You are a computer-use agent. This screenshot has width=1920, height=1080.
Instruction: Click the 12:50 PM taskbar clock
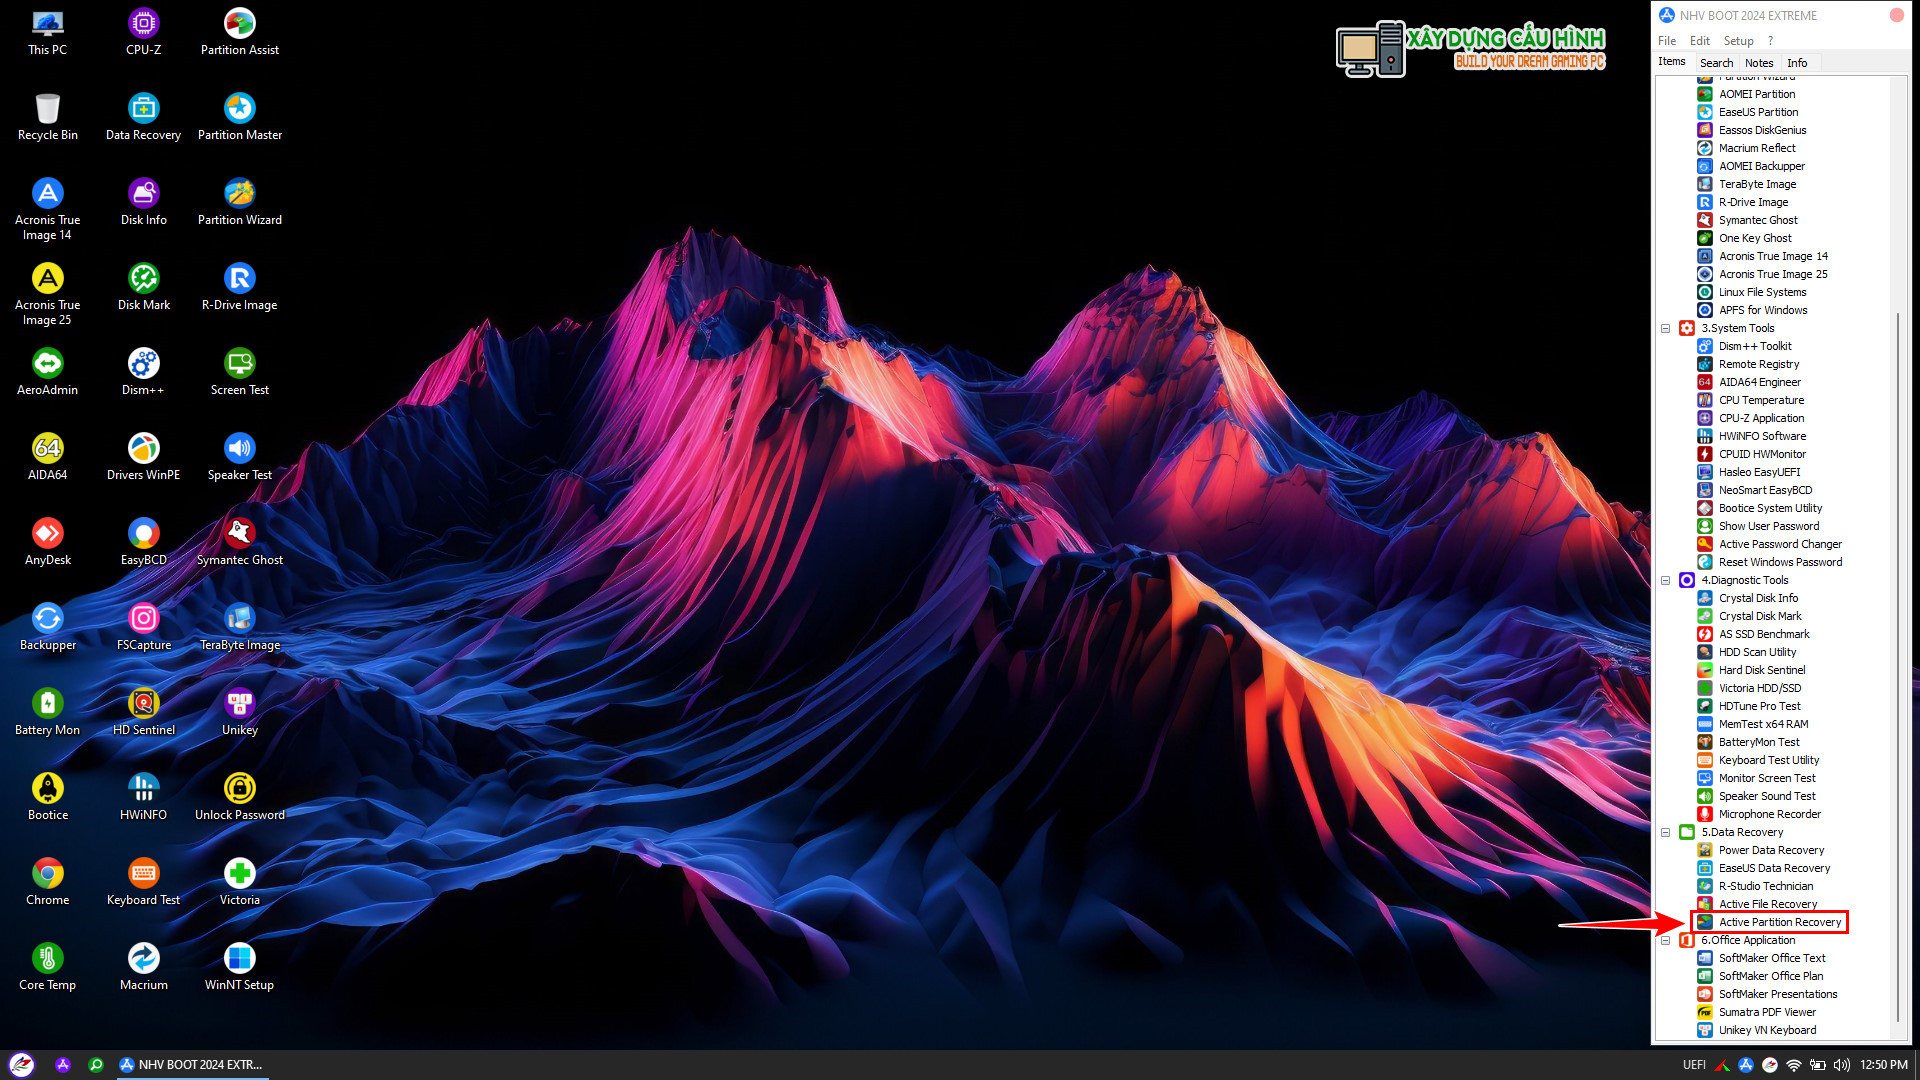pyautogui.click(x=1884, y=1065)
